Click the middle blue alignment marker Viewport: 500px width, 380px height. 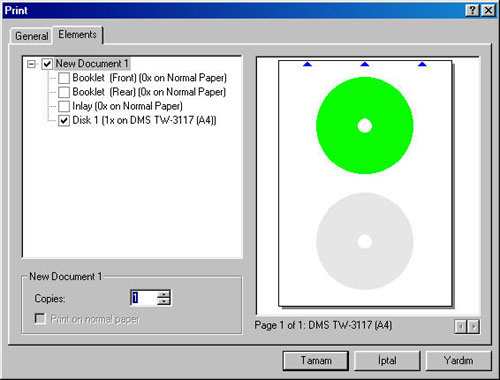pyautogui.click(x=365, y=64)
